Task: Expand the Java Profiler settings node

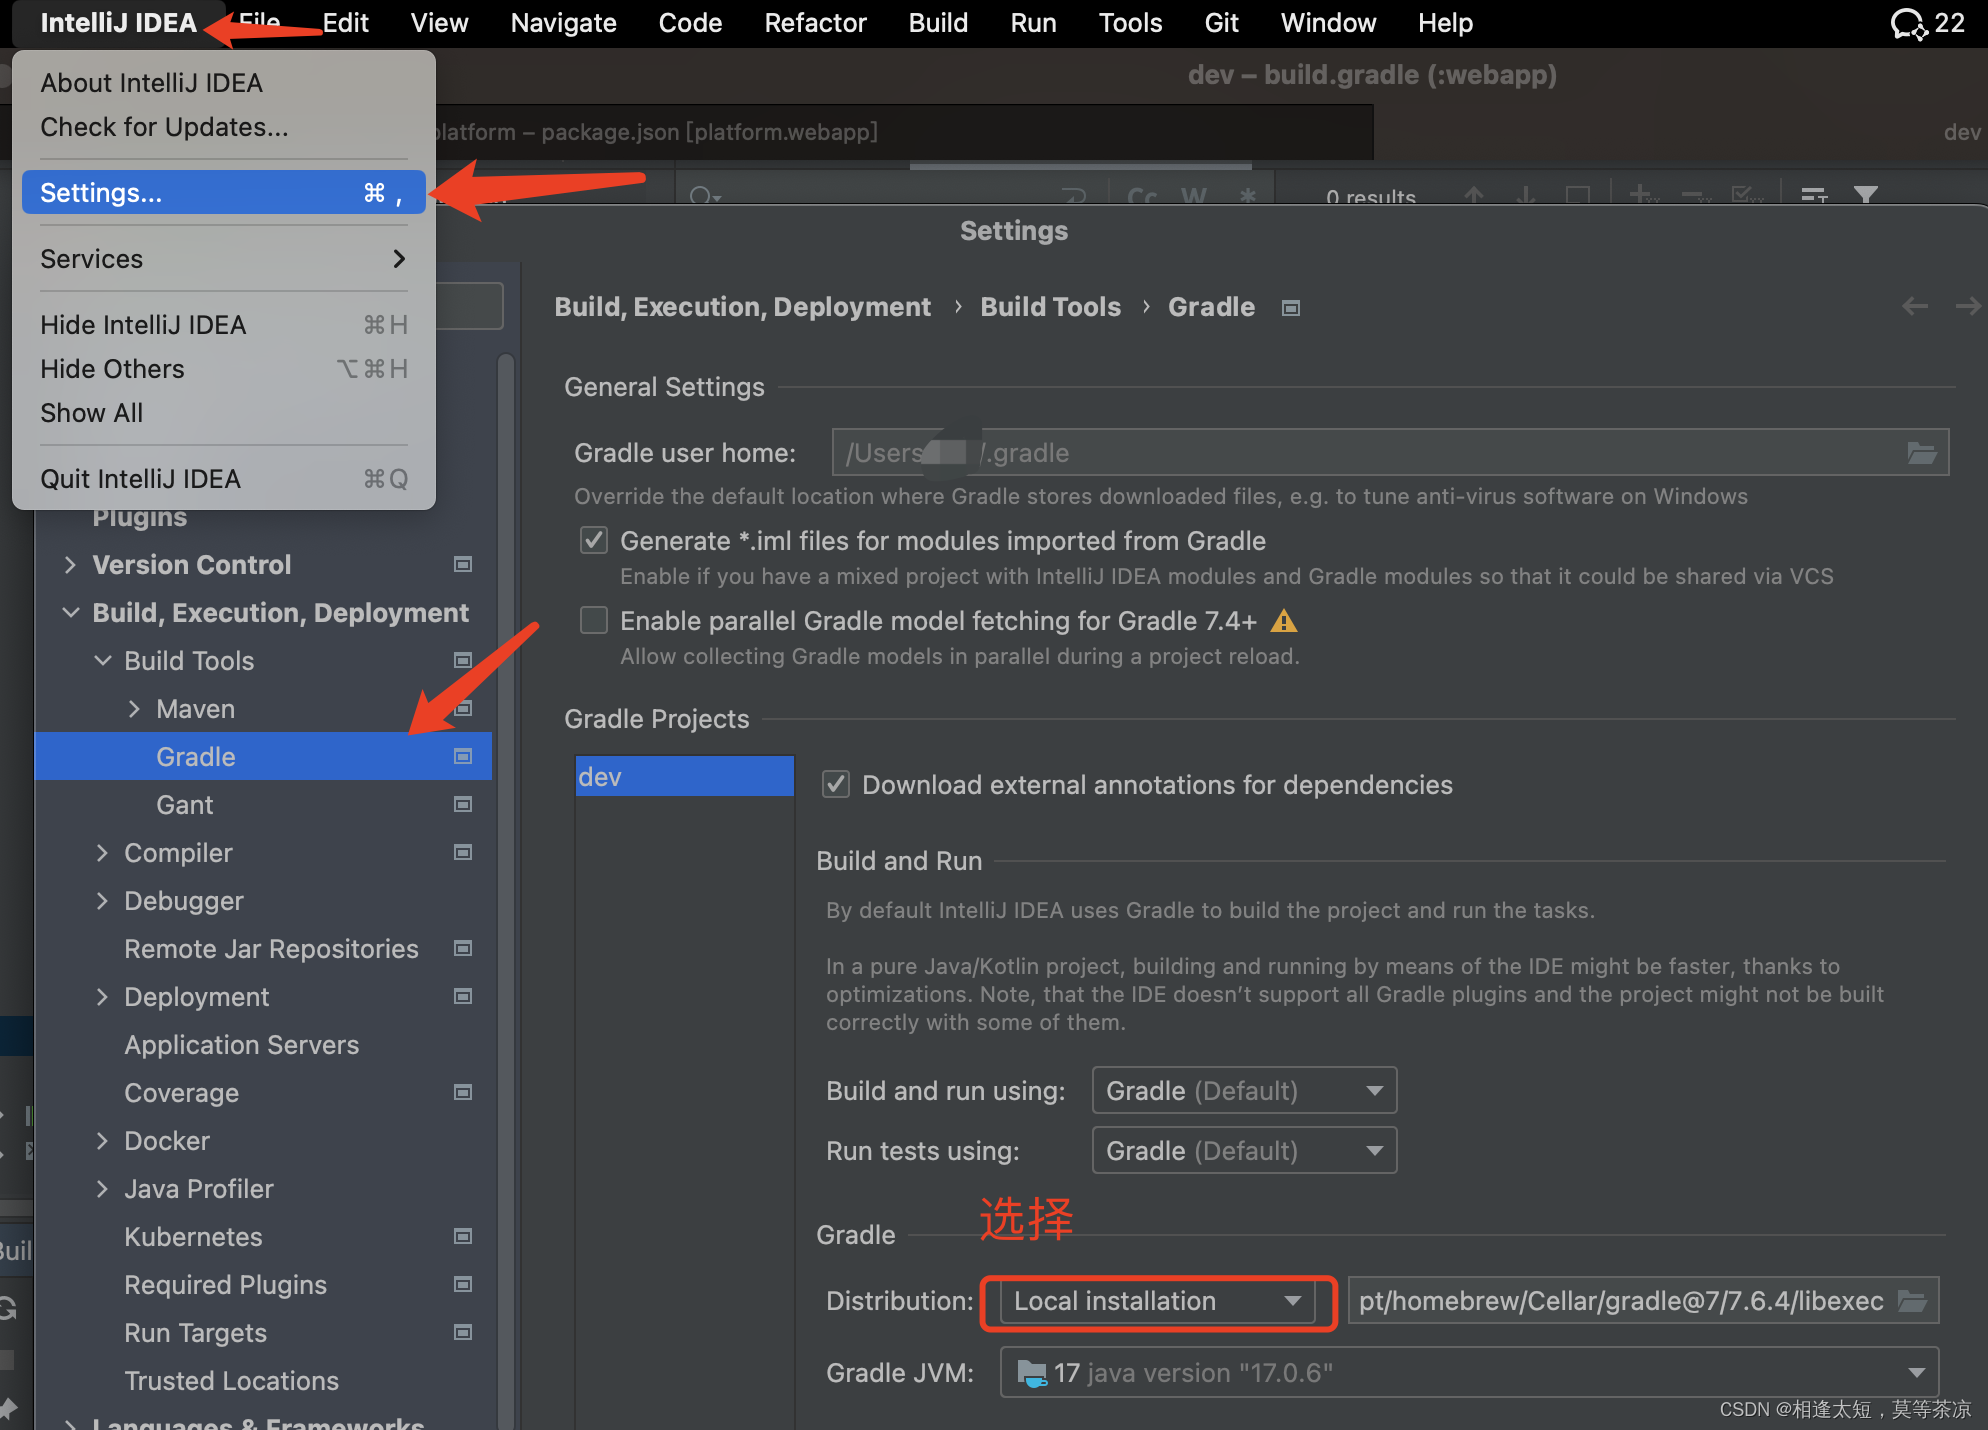Action: [x=102, y=1189]
